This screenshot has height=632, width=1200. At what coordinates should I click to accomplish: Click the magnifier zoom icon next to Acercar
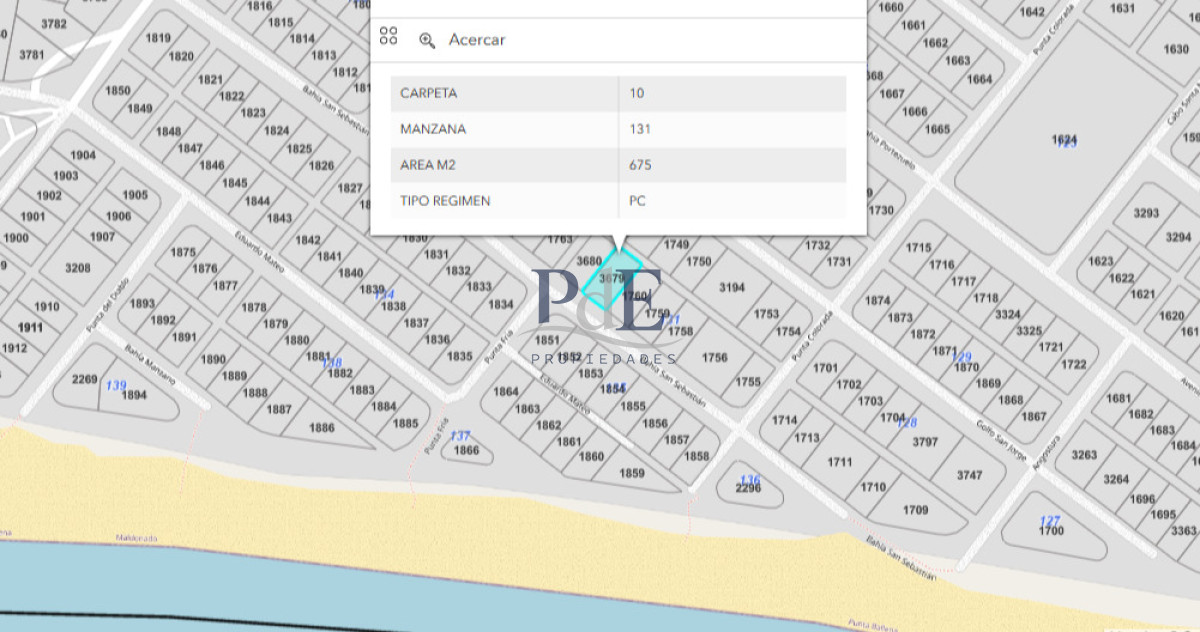tap(428, 40)
